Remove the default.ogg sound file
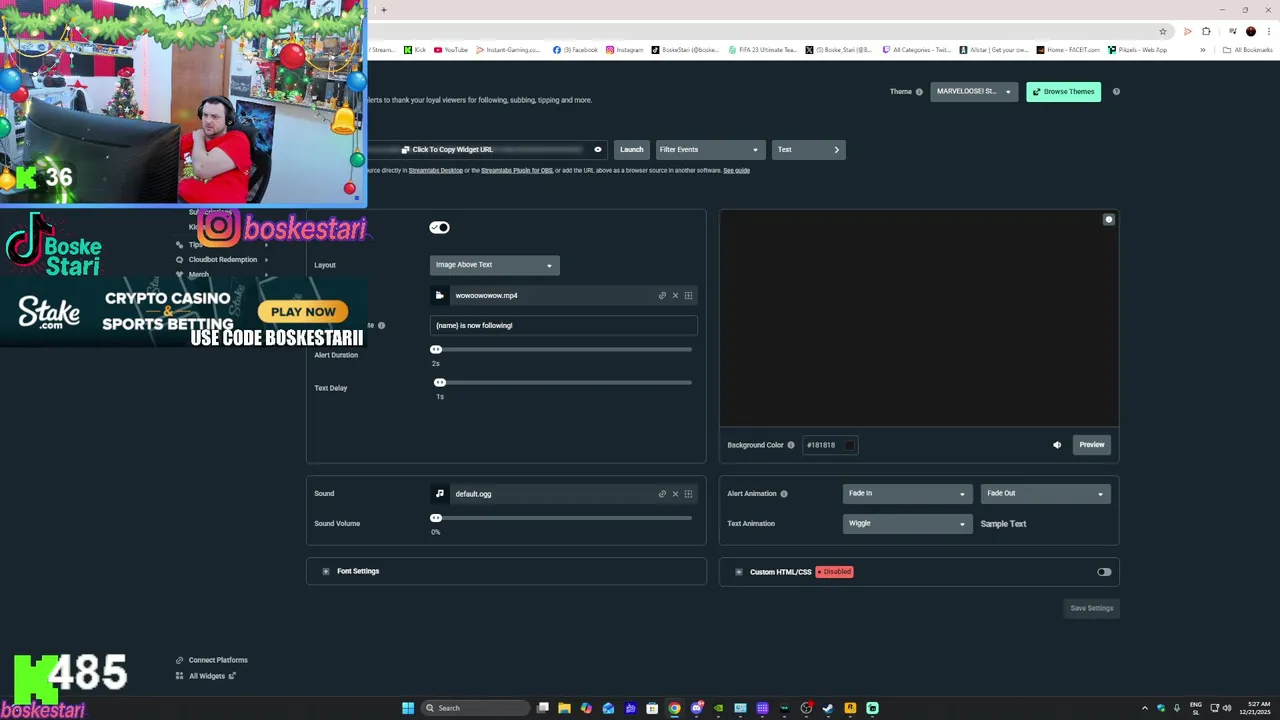Image resolution: width=1280 pixels, height=720 pixels. pos(675,494)
